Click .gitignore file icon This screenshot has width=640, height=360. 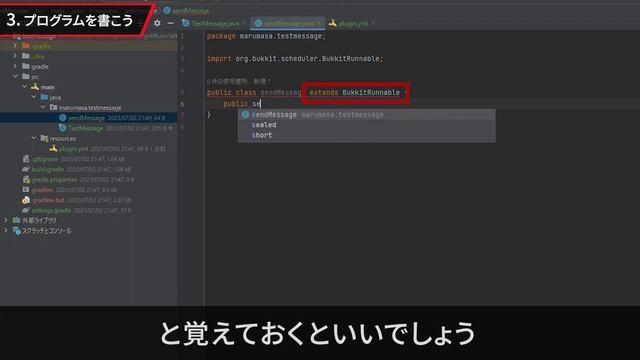pos(26,159)
